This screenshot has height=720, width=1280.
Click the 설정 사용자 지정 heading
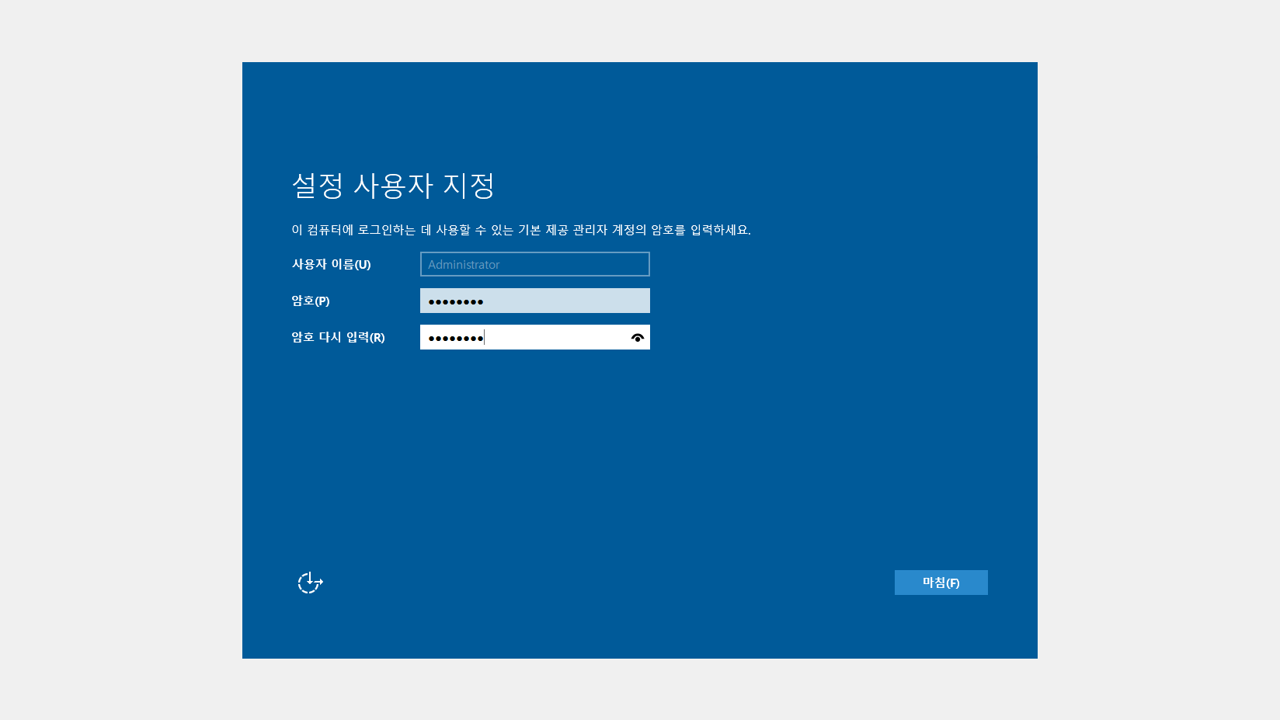[393, 185]
